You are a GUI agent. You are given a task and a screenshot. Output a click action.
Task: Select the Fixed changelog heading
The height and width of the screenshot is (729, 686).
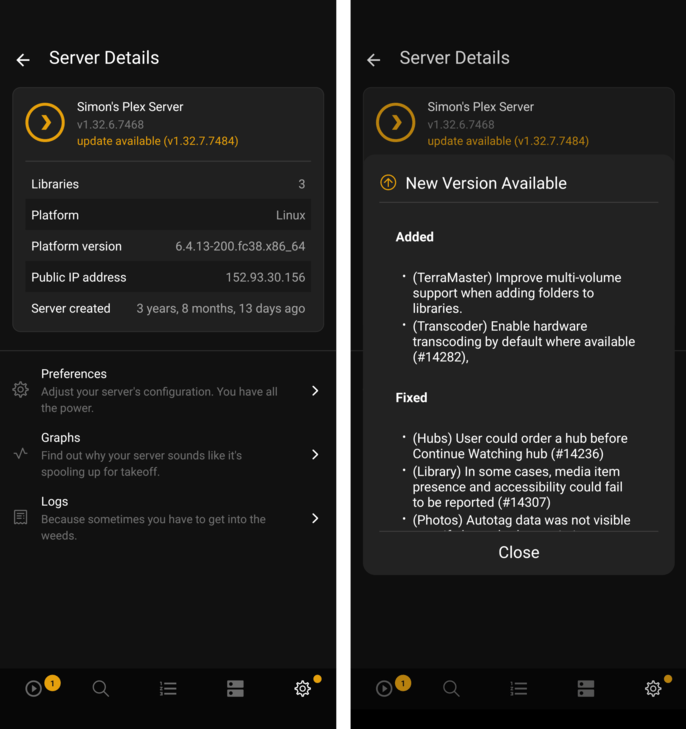click(x=411, y=398)
